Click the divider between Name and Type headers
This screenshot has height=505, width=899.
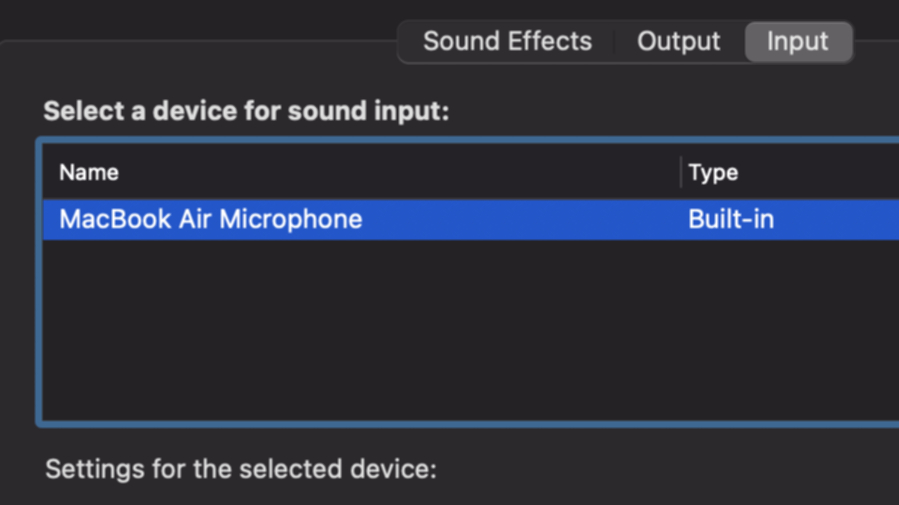pyautogui.click(x=681, y=172)
